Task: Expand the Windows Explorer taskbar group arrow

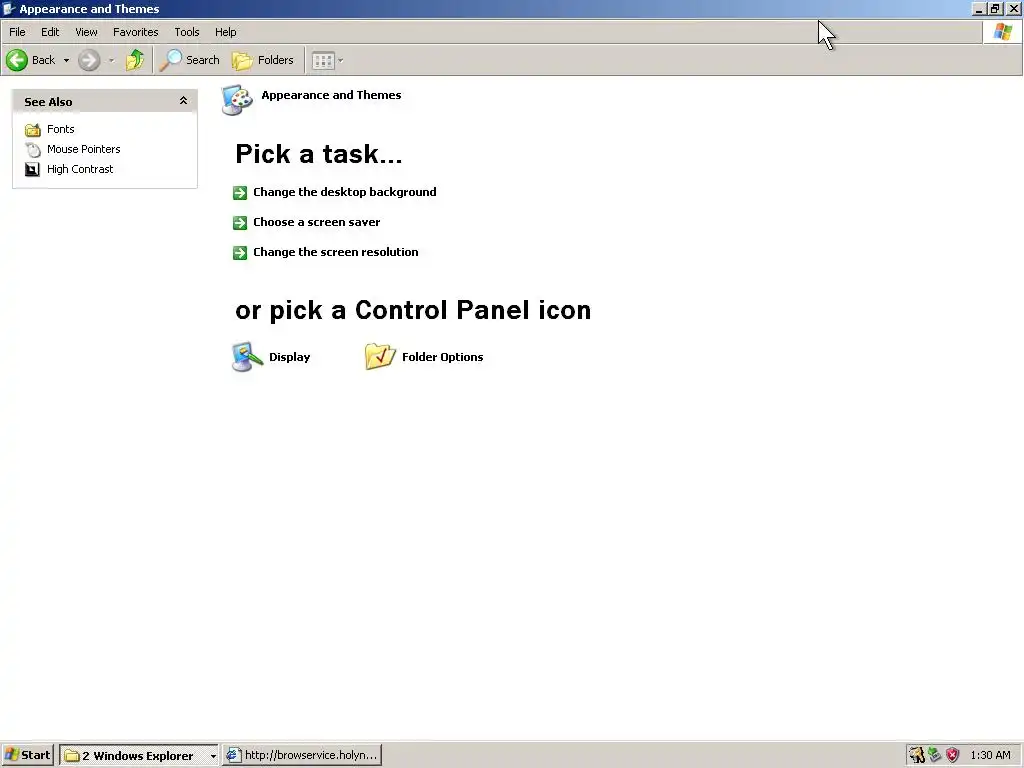Action: (213, 756)
